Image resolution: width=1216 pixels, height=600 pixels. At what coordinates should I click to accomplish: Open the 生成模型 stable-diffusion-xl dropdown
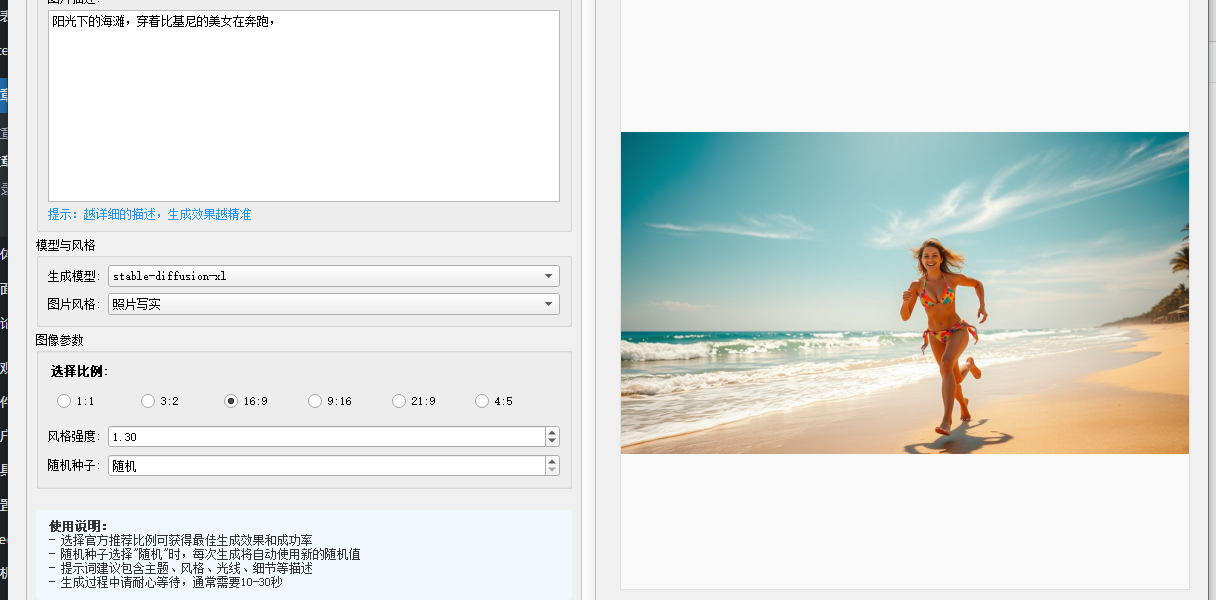(x=333, y=276)
